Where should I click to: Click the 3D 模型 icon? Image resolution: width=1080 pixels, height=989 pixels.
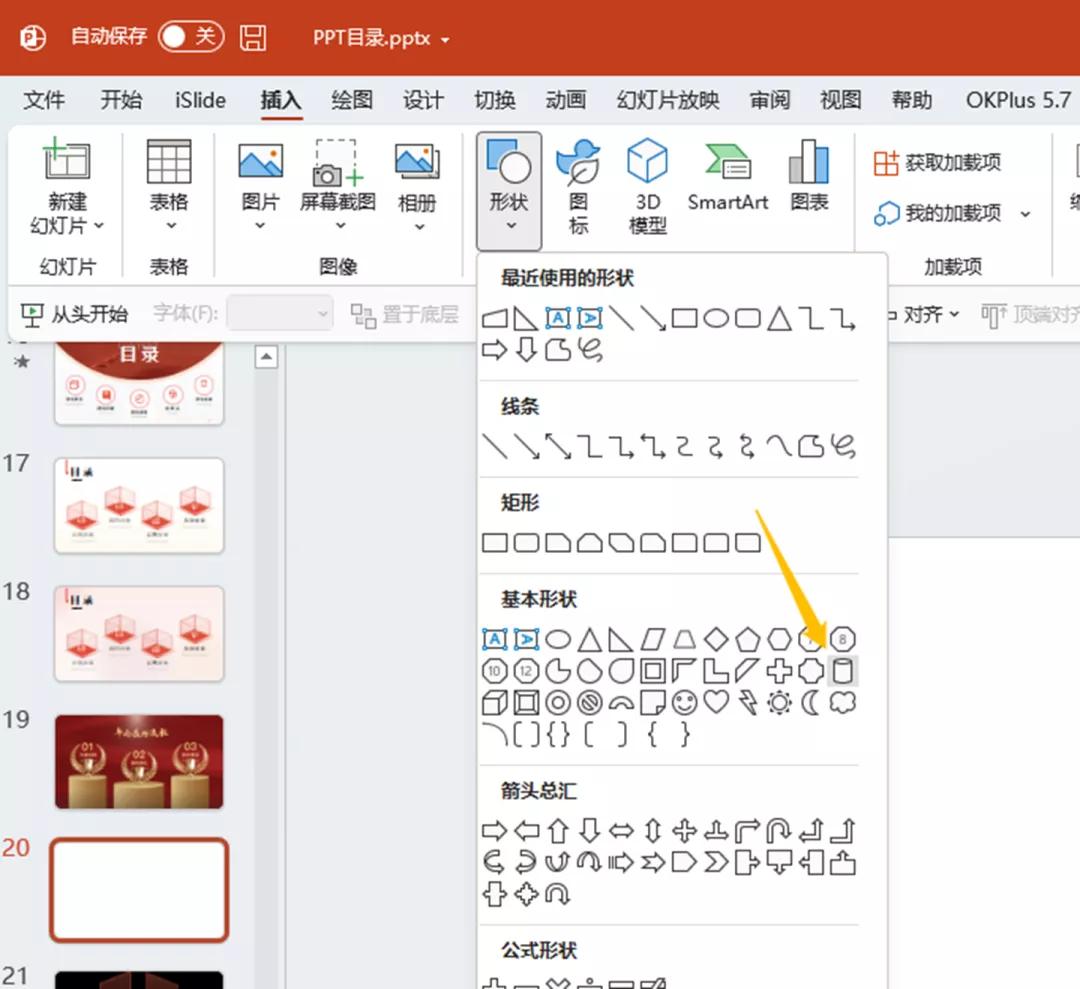[647, 187]
